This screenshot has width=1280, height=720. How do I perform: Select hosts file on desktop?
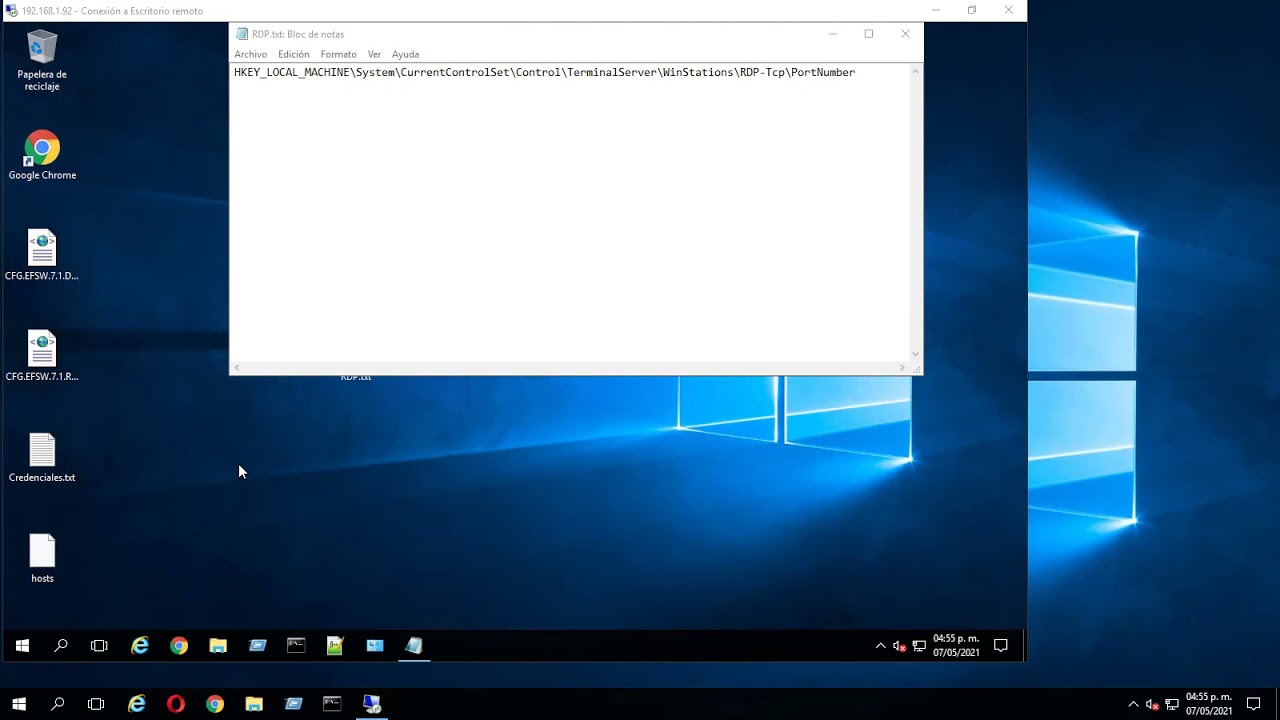point(42,559)
